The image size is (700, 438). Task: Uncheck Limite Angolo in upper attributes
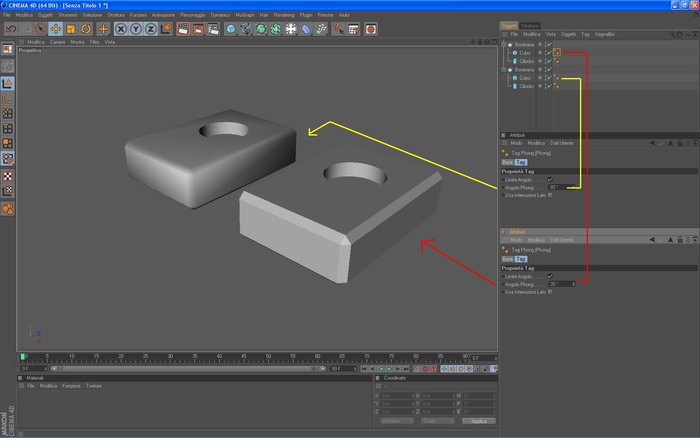[x=550, y=179]
